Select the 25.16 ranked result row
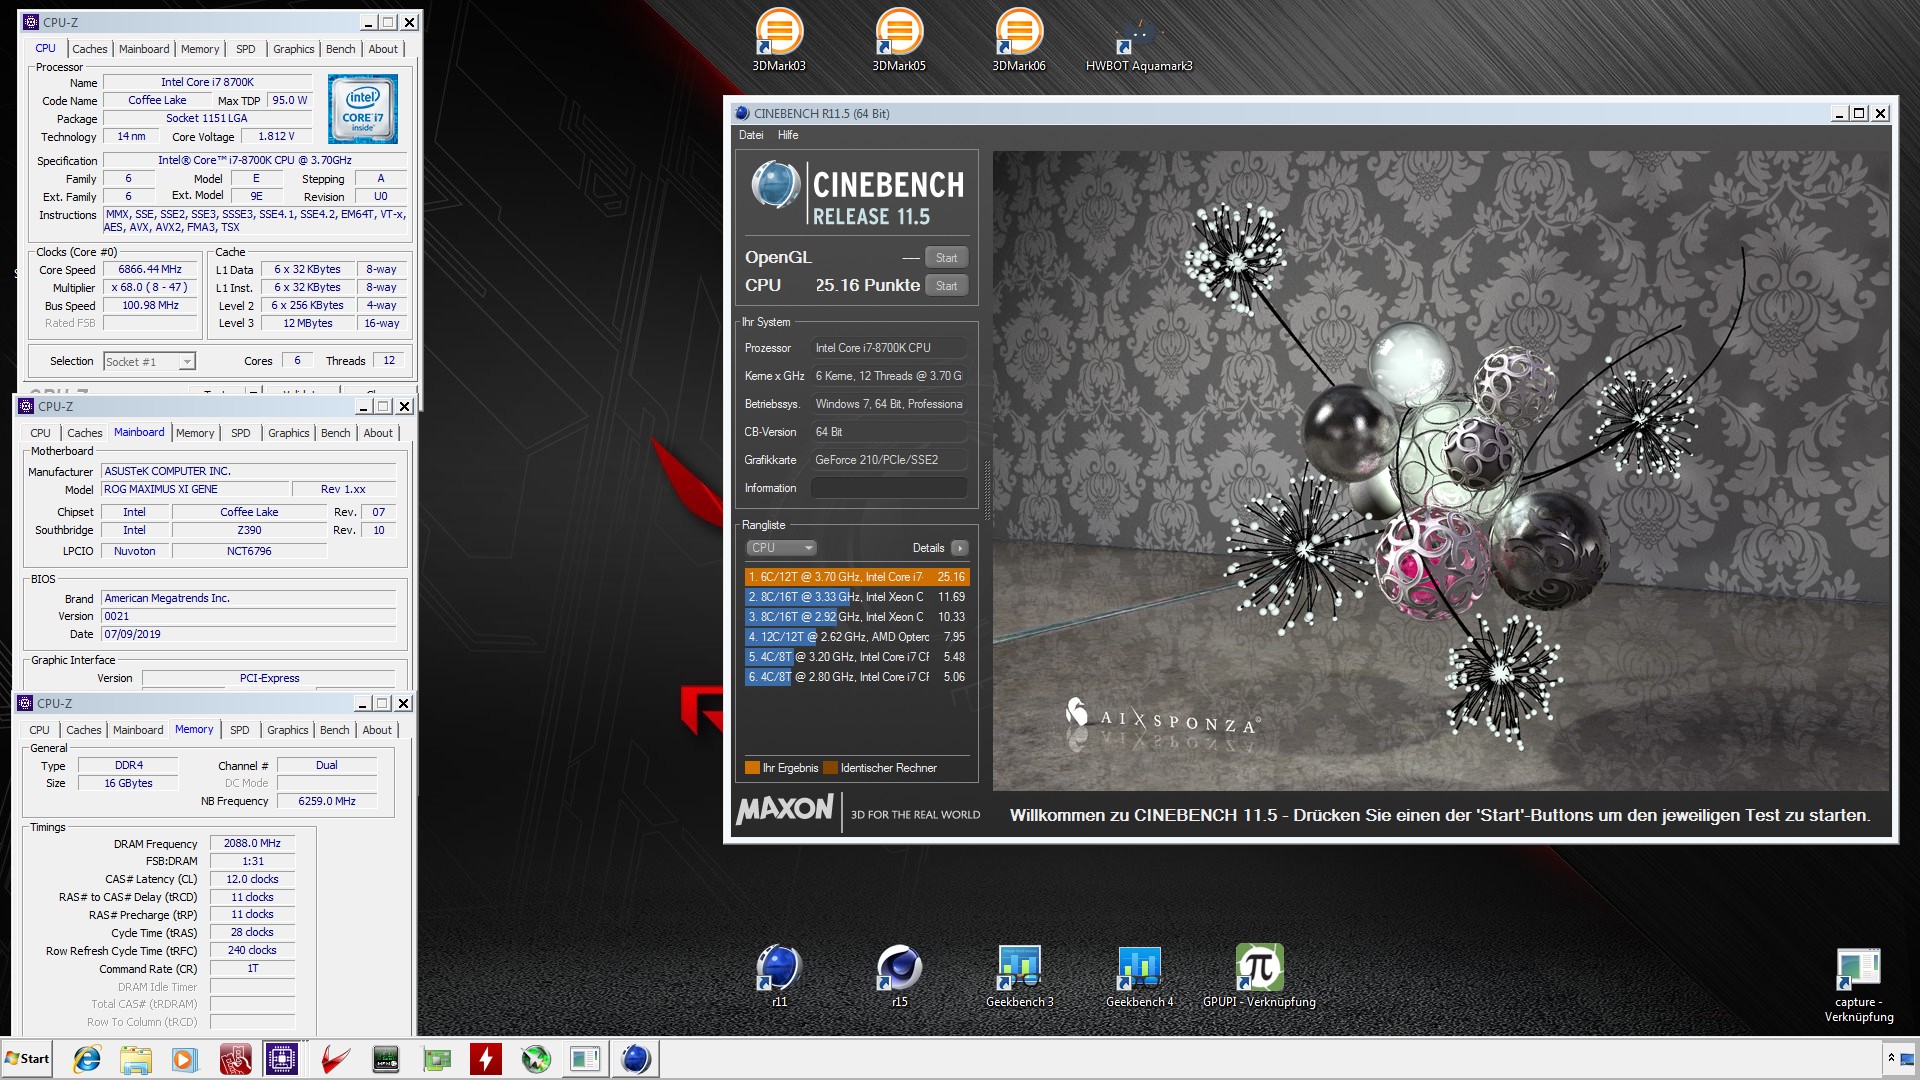The height and width of the screenshot is (1080, 1920). click(x=857, y=577)
